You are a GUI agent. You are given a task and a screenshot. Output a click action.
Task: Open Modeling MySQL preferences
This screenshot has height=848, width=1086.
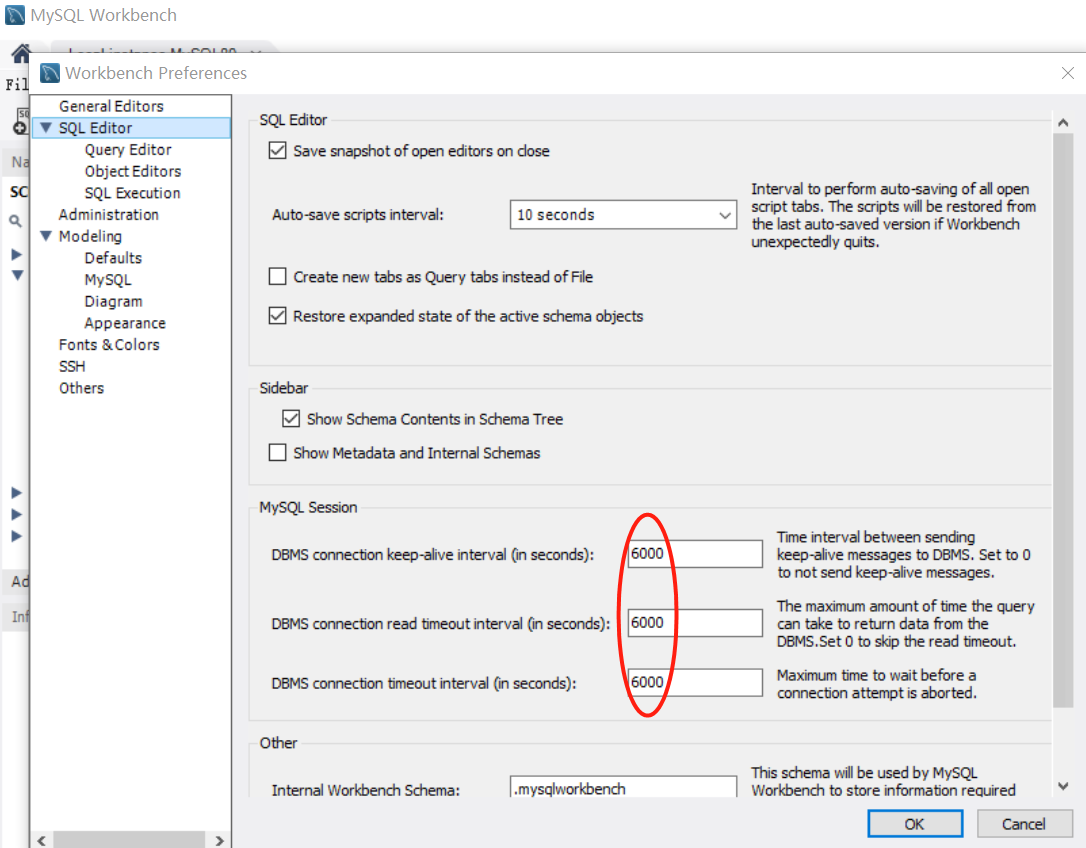[x=108, y=279]
